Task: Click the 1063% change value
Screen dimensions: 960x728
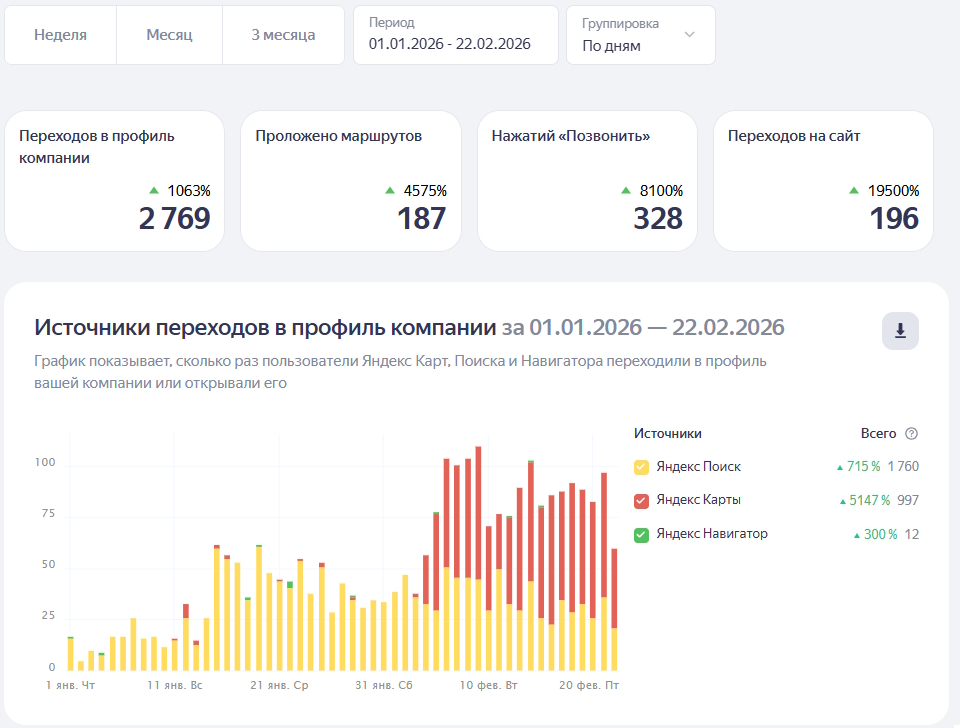Action: coord(189,191)
